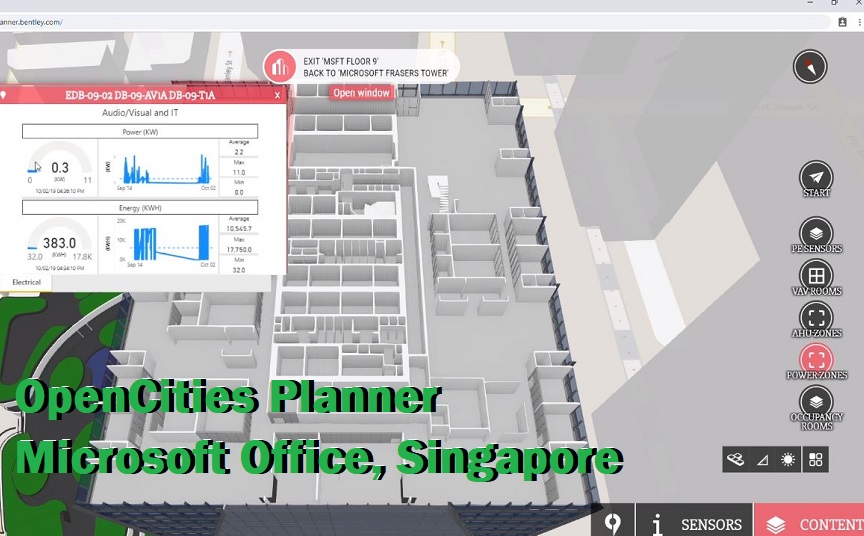Click the Power (KW) section header
The image size is (864, 536).
140,132
